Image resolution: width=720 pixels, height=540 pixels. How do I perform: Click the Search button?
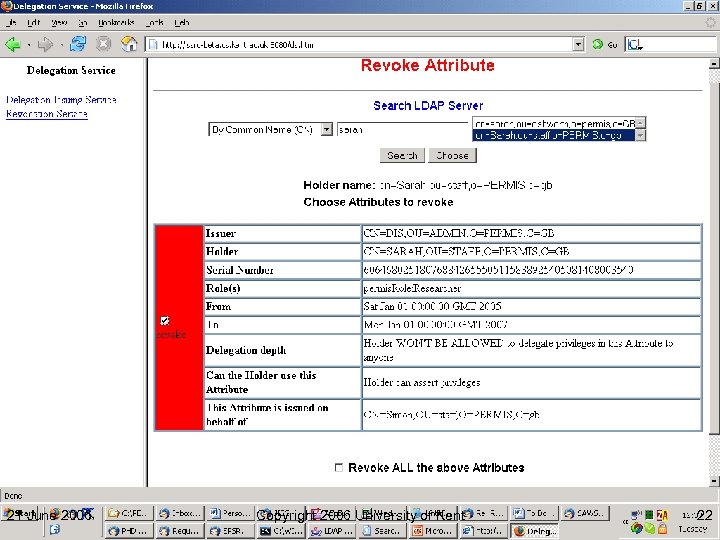[x=402, y=155]
